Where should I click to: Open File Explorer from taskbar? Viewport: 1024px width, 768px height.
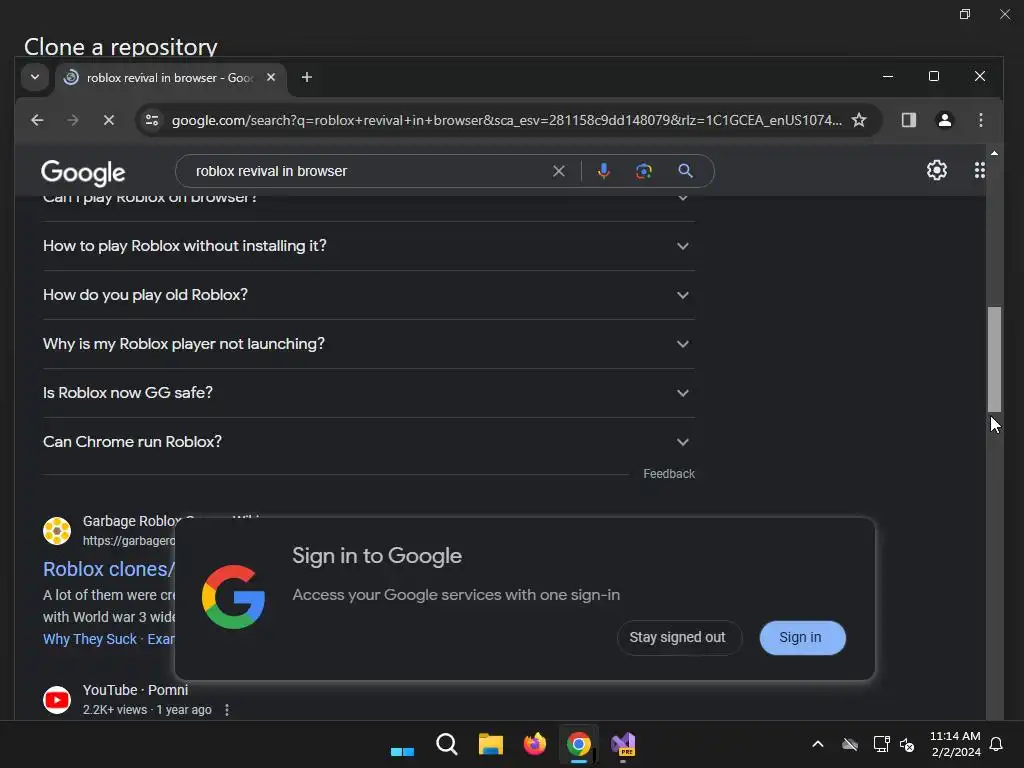490,744
